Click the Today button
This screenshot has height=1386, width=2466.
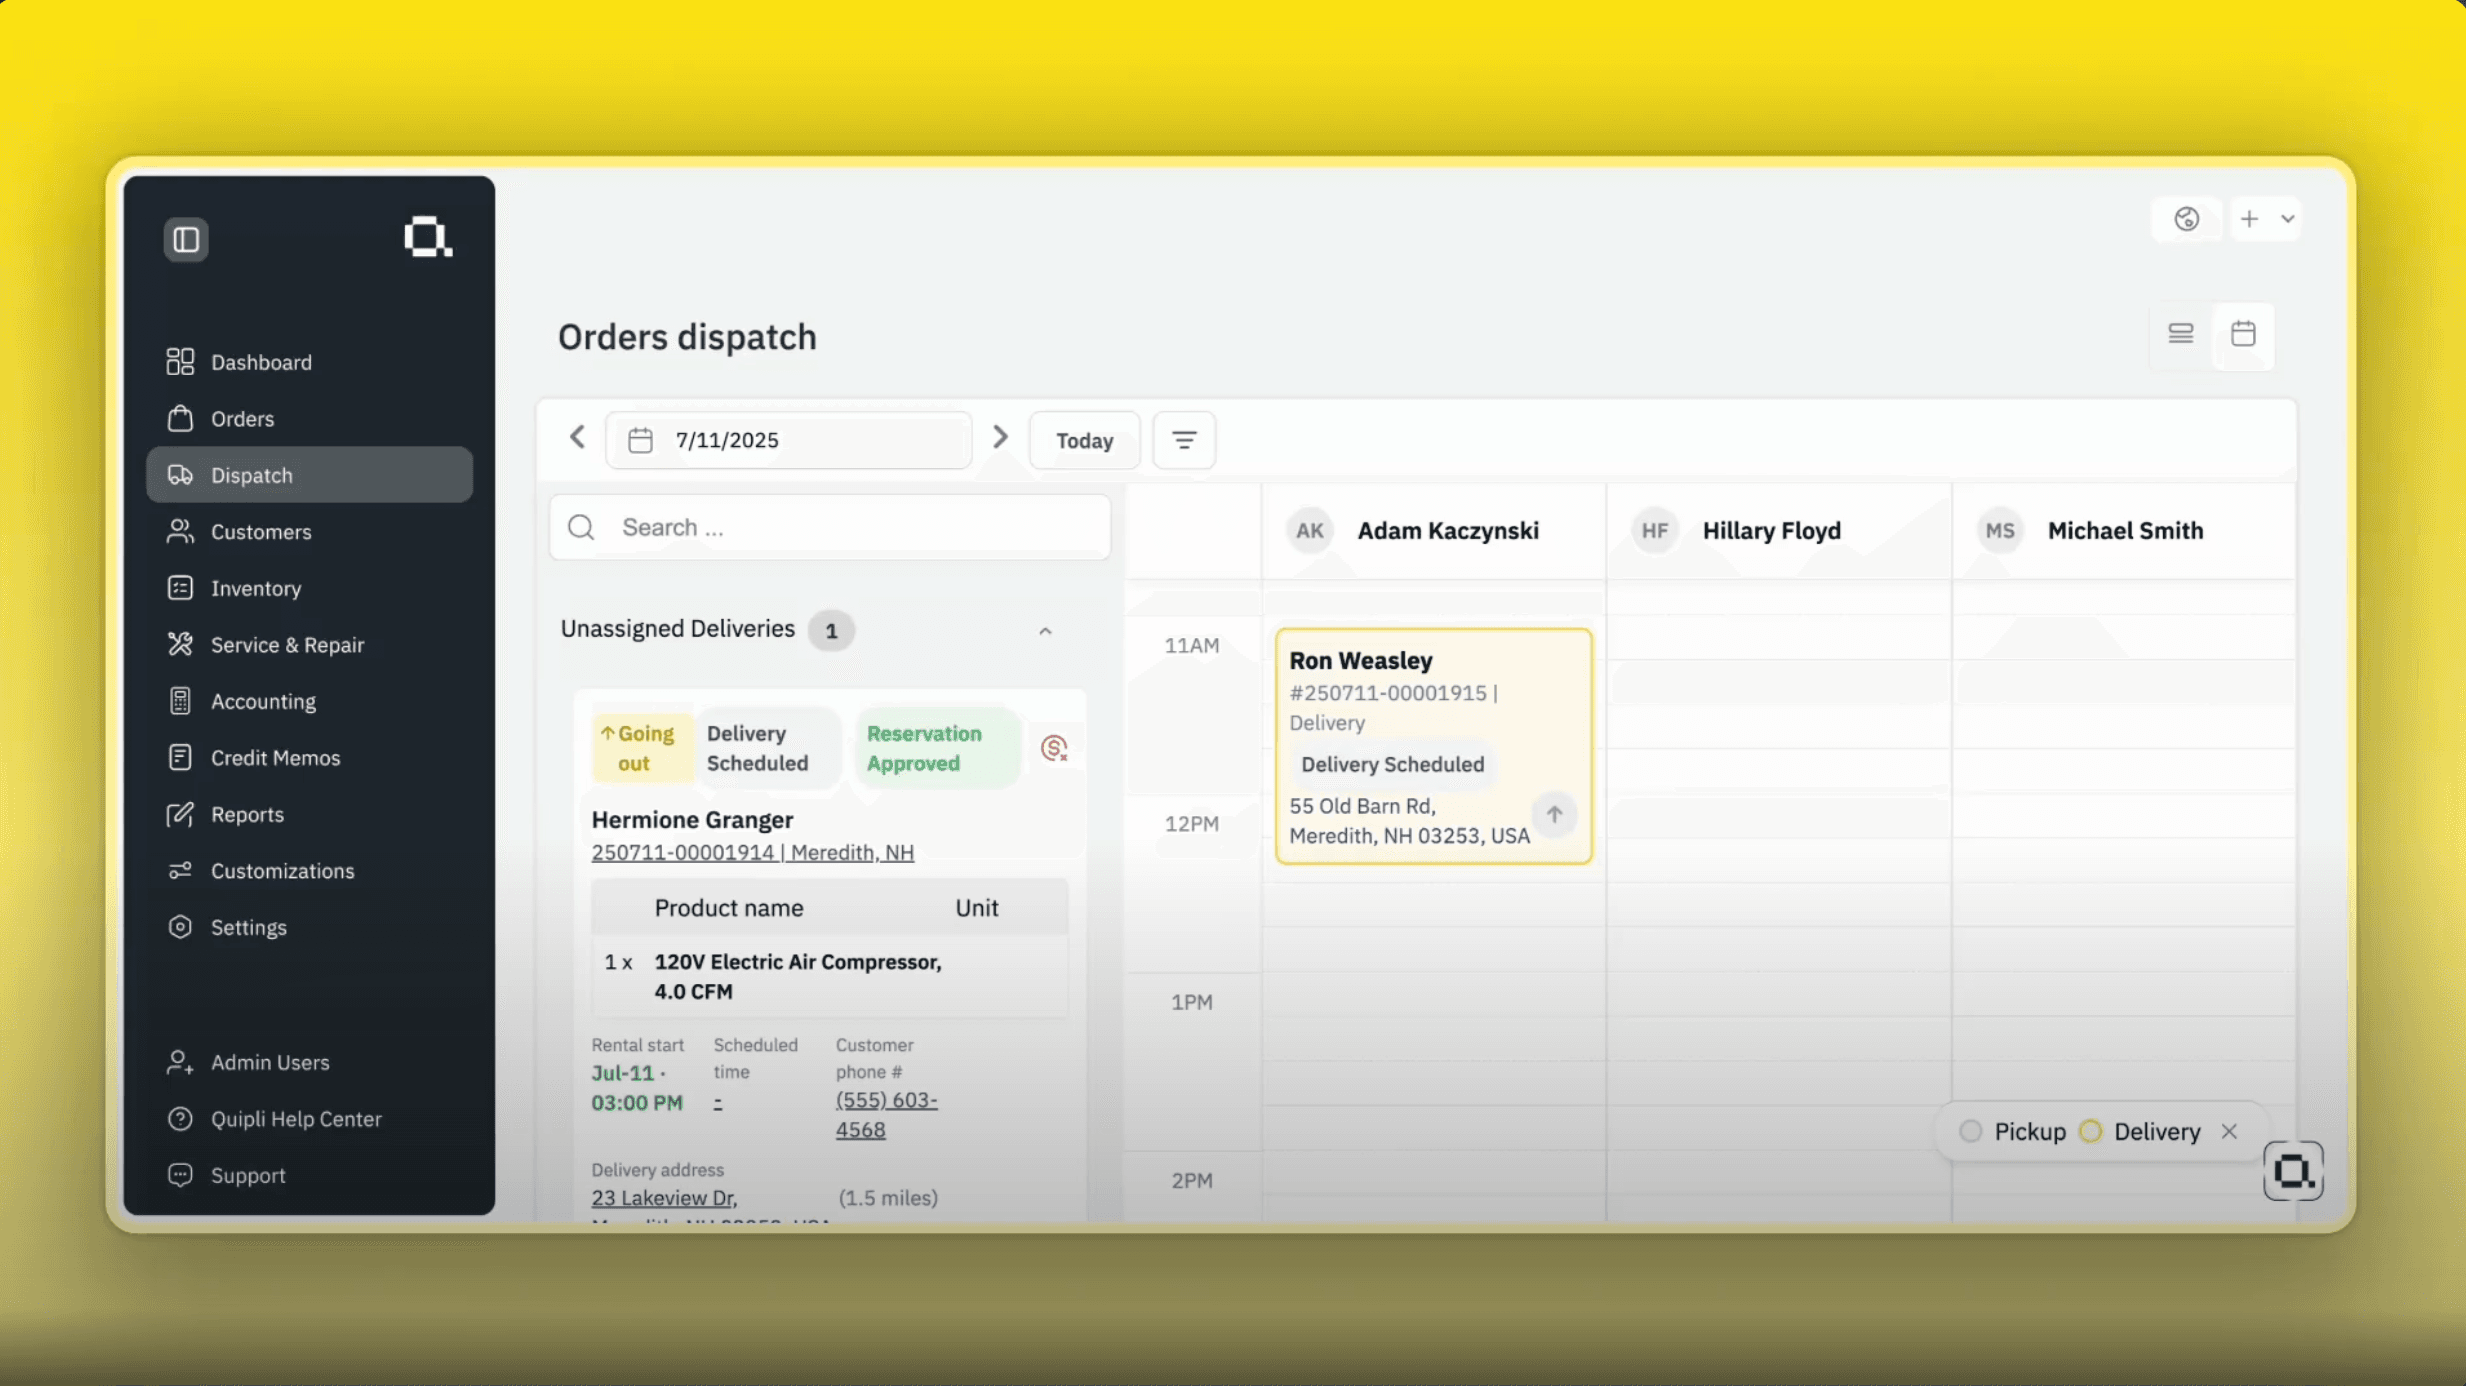1085,440
